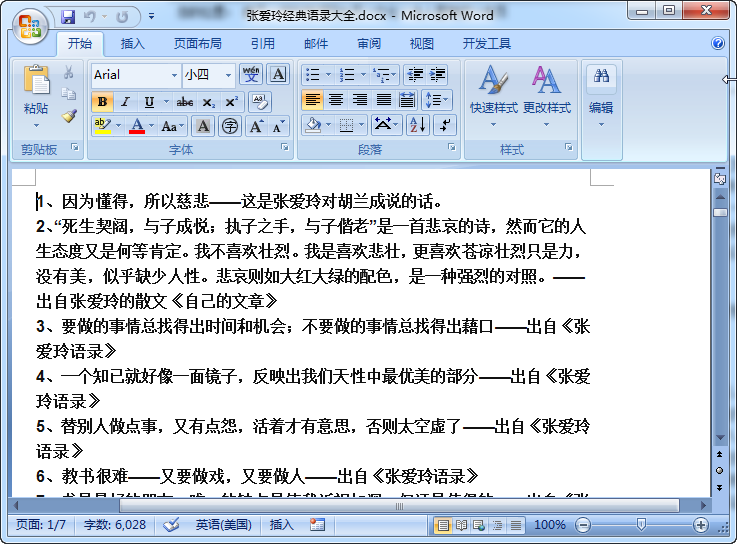
Task: Open the Arial font name dropdown
Action: [x=174, y=75]
